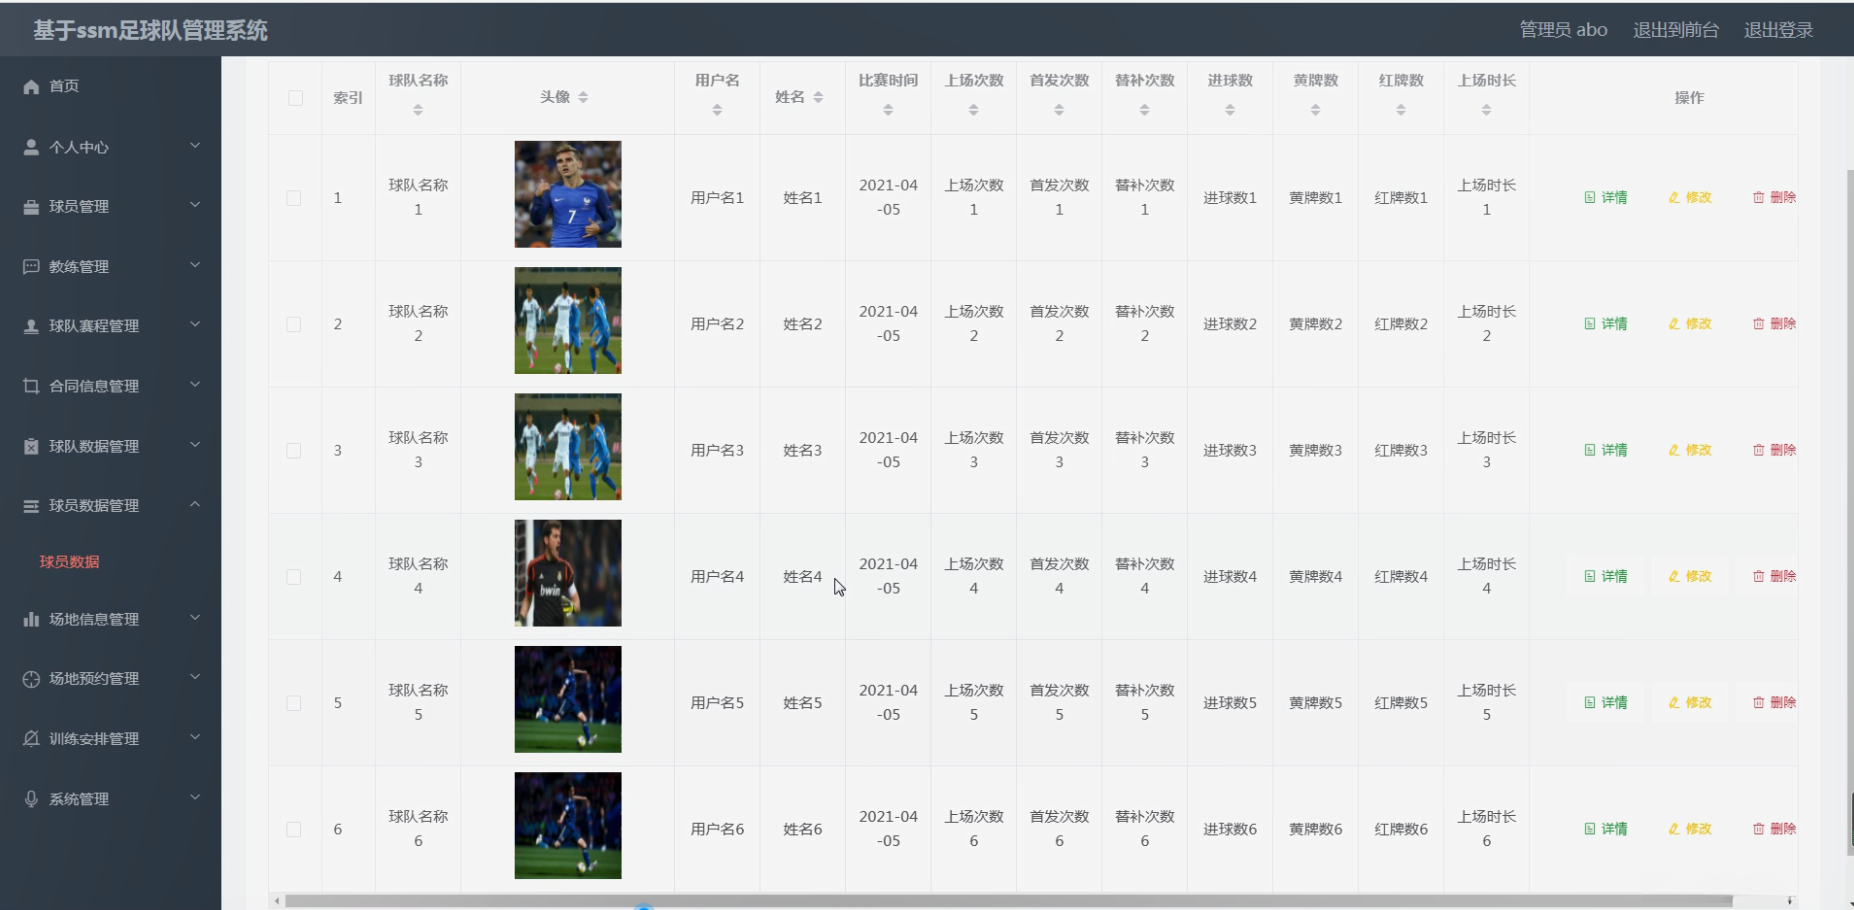Click the sort icon under 比赛时间 header
The height and width of the screenshot is (910, 1854).
(888, 110)
